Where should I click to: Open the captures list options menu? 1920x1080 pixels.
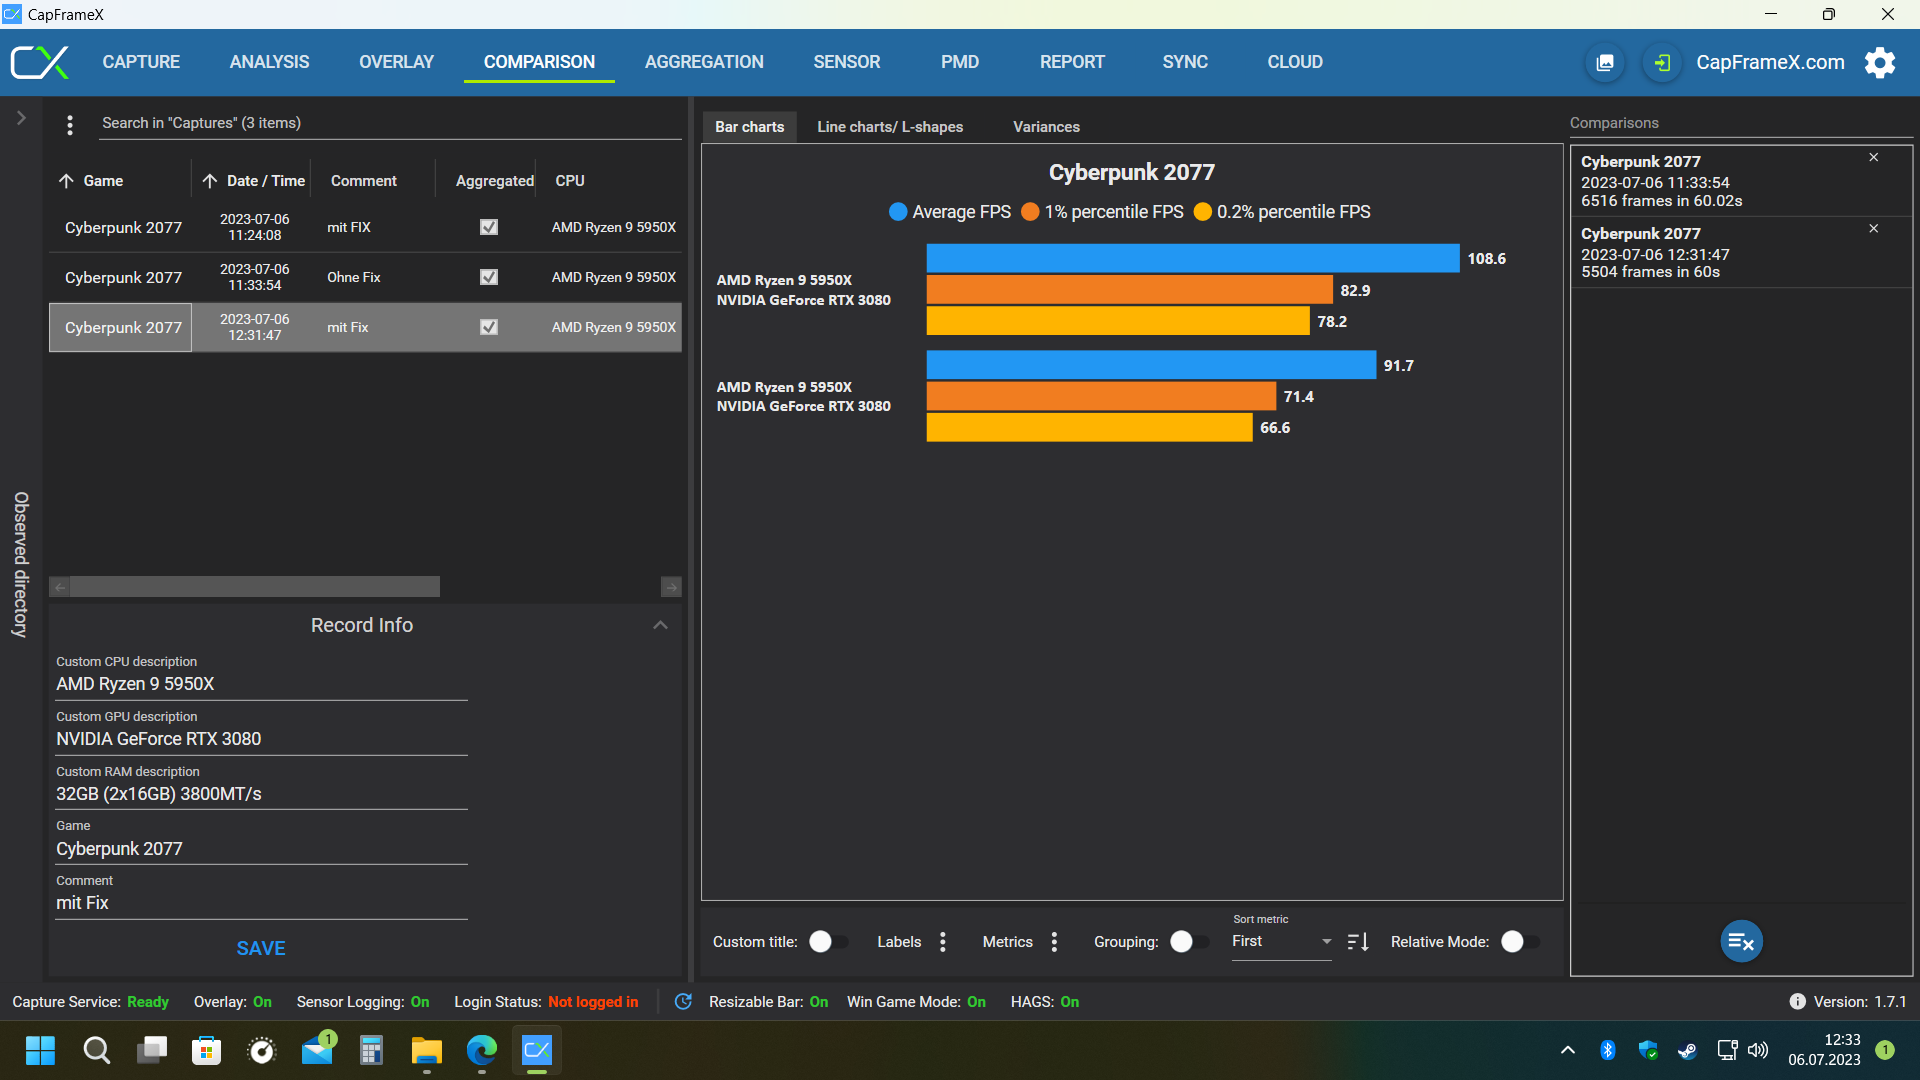tap(69, 124)
